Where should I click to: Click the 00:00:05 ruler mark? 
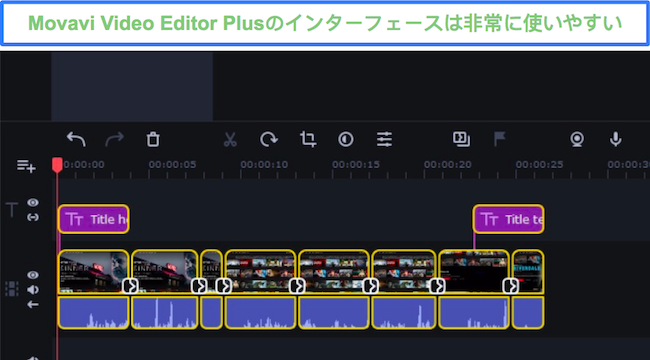tap(172, 165)
